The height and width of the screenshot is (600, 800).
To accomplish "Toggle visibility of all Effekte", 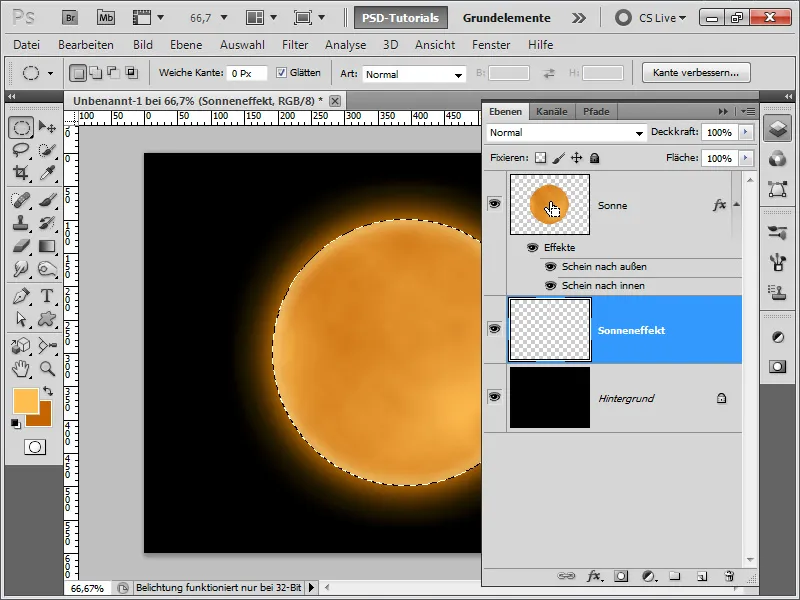I will click(532, 247).
